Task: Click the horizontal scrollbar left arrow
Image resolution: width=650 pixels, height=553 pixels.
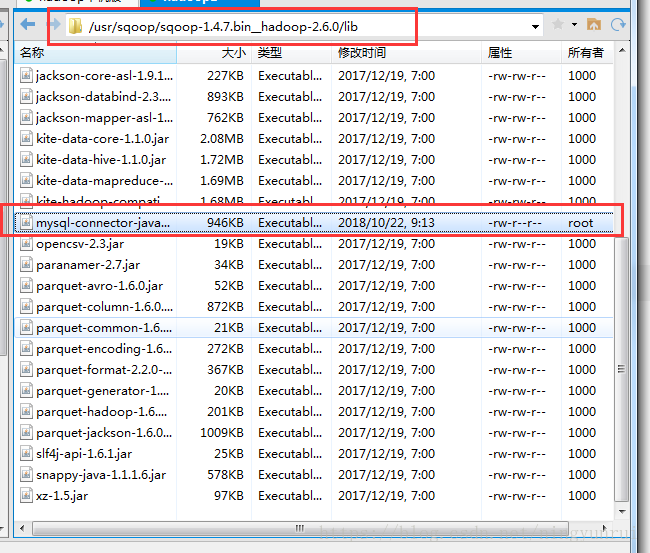Action: coord(22,528)
